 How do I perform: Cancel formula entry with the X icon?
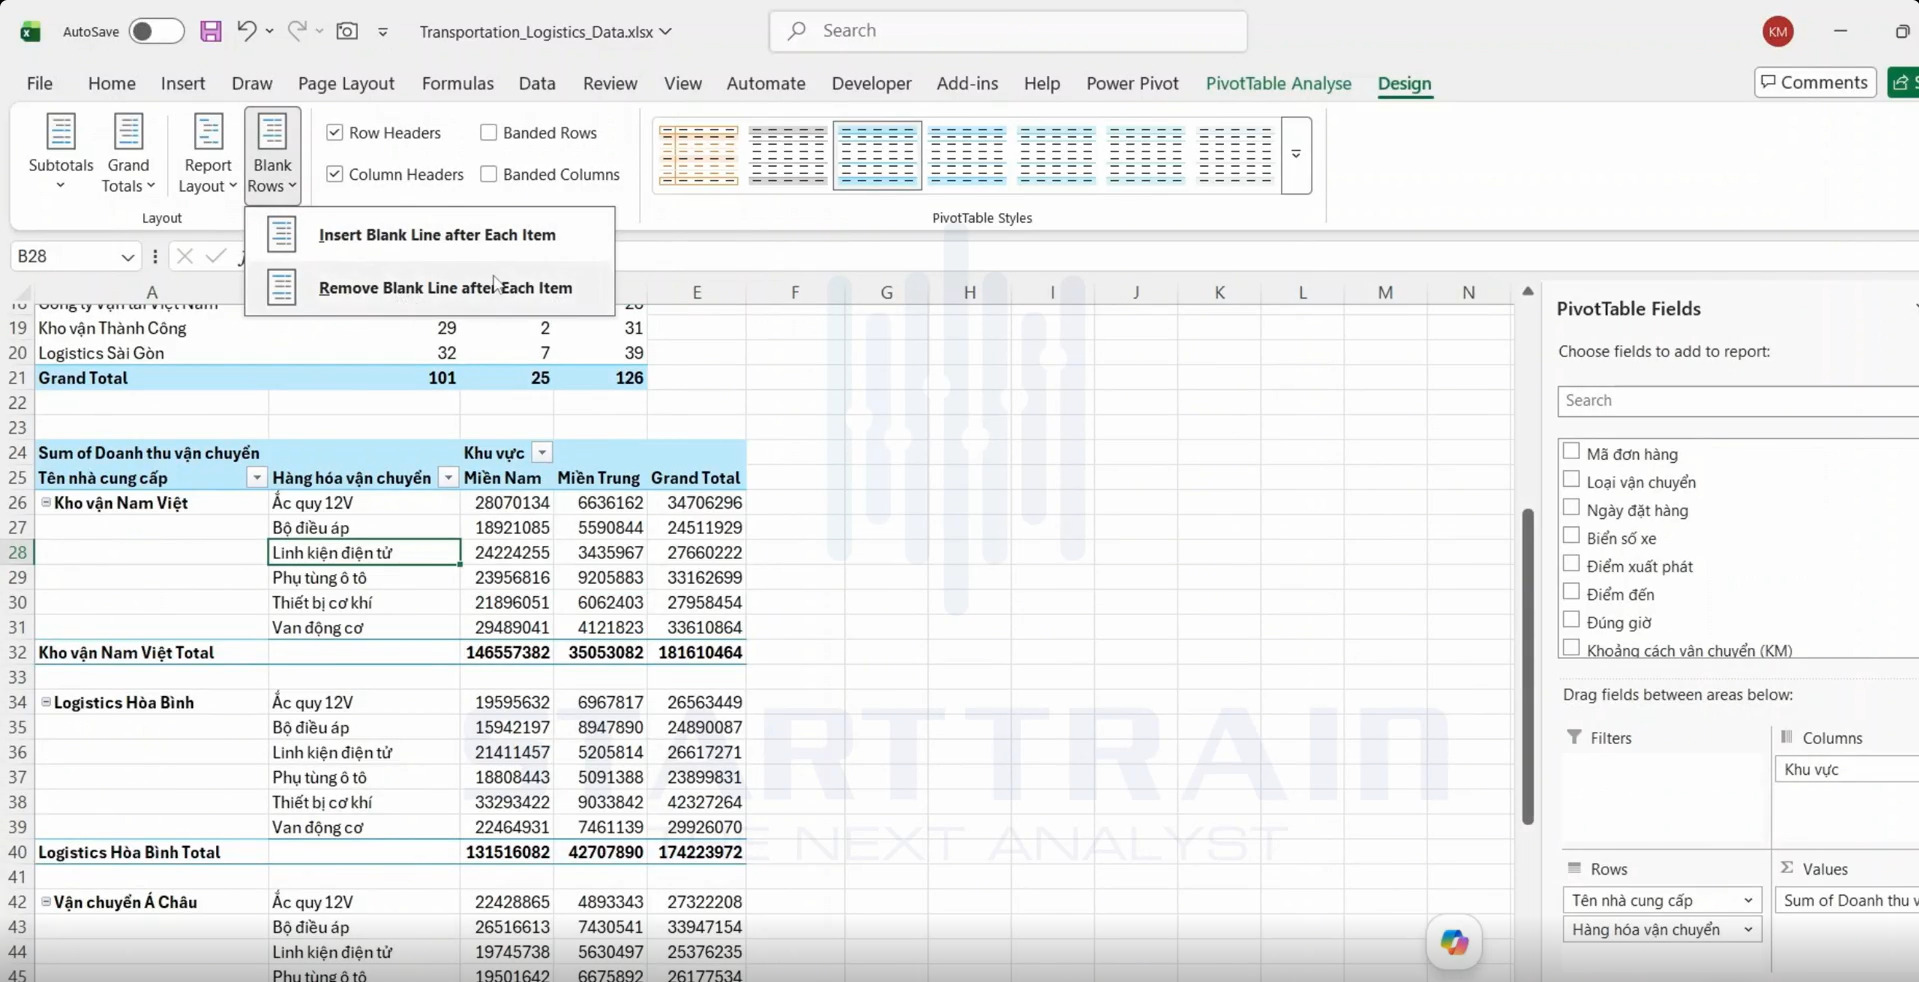184,256
